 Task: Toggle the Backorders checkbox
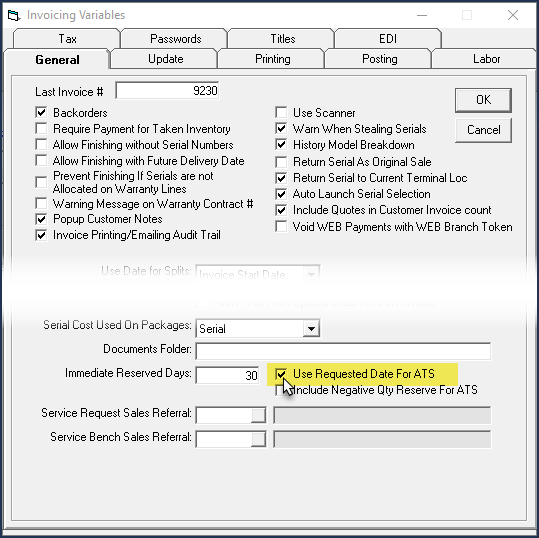41,112
